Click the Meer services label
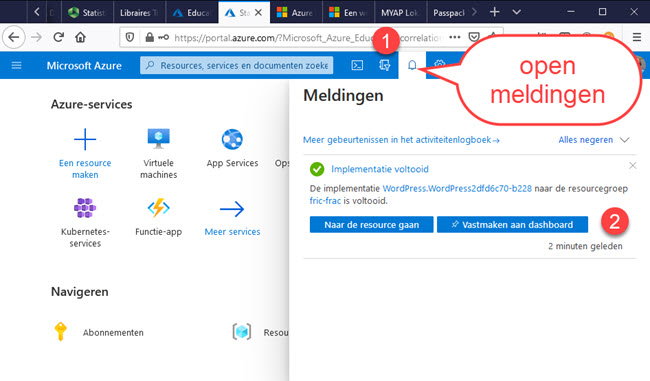The width and height of the screenshot is (650, 381). pos(232,232)
